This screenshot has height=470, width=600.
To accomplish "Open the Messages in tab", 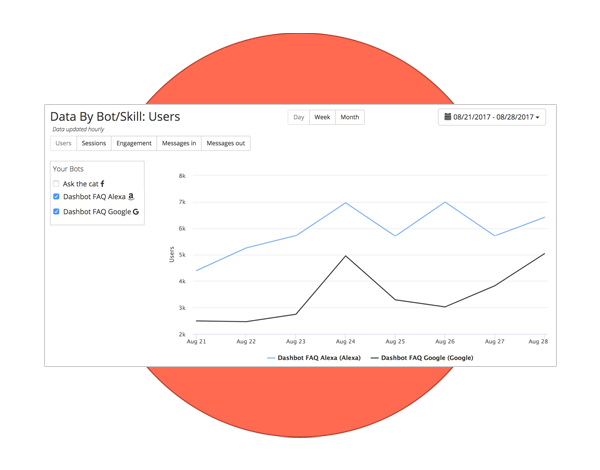I will 179,143.
